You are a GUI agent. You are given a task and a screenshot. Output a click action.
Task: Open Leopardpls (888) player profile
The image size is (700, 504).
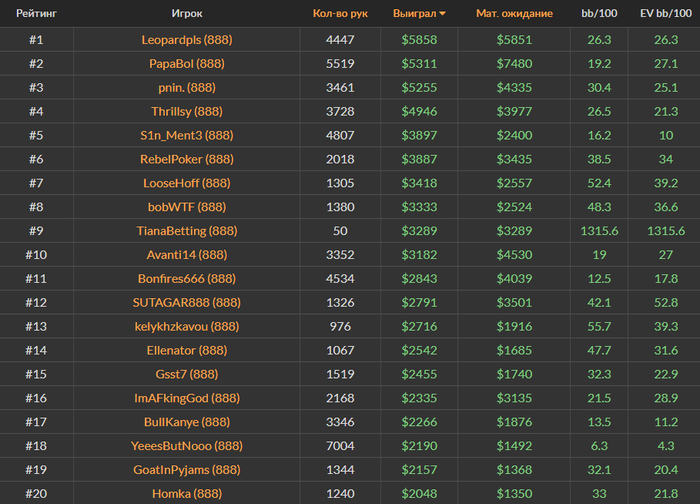click(x=187, y=40)
